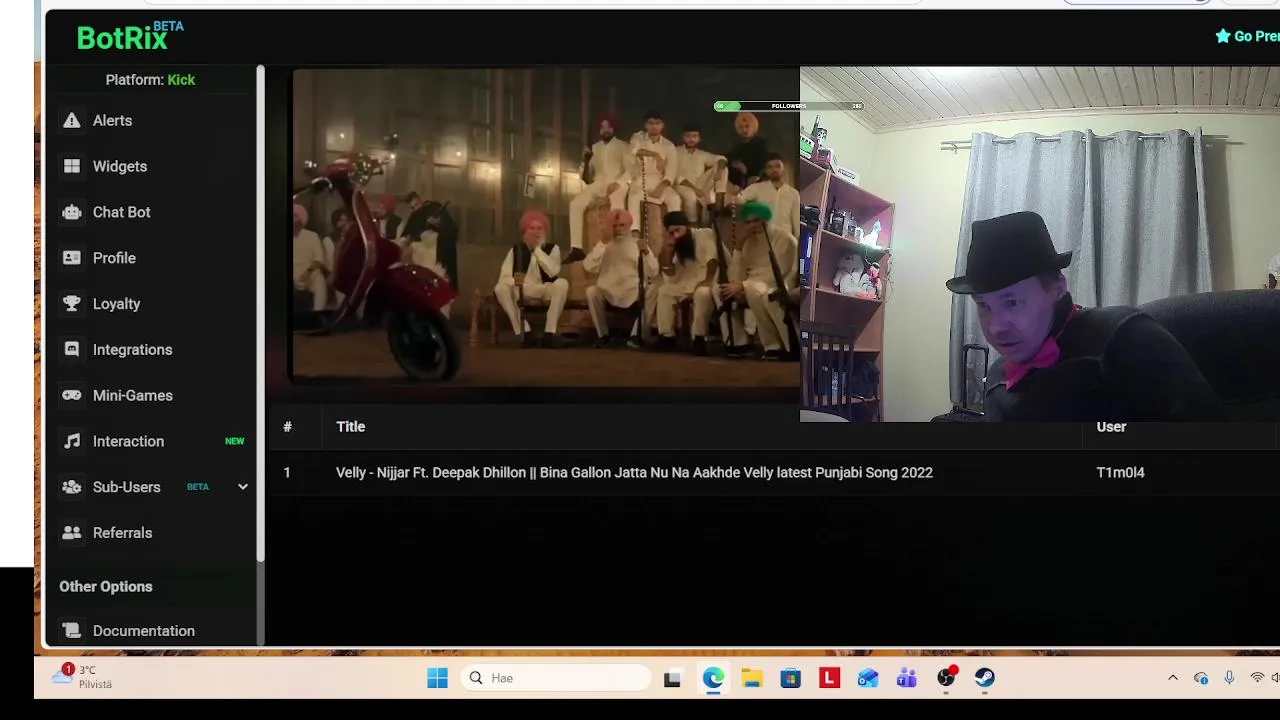This screenshot has width=1280, height=720.
Task: Select Integrations in the sidebar
Action: pyautogui.click(x=132, y=350)
